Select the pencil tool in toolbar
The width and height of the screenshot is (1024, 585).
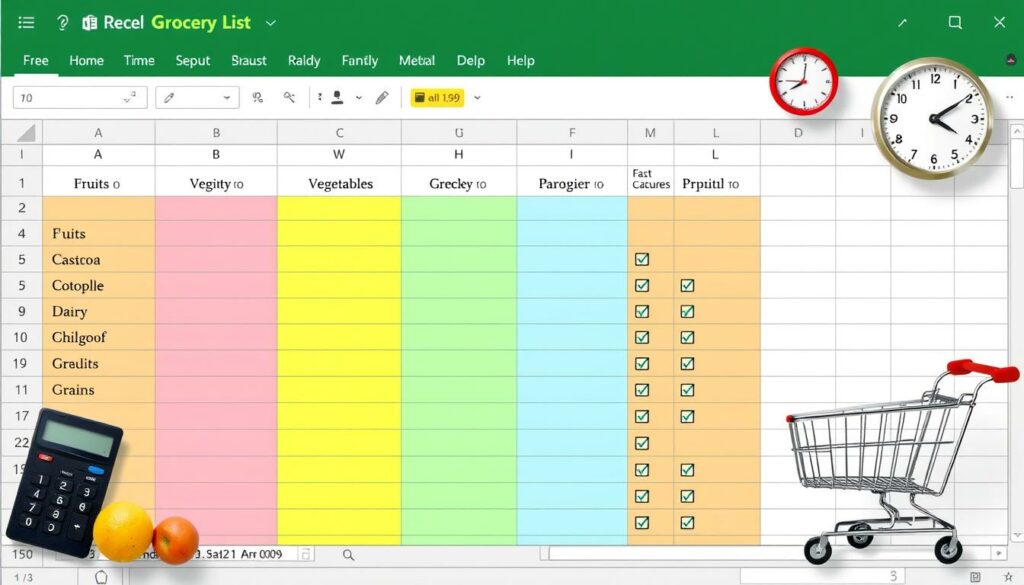(382, 97)
